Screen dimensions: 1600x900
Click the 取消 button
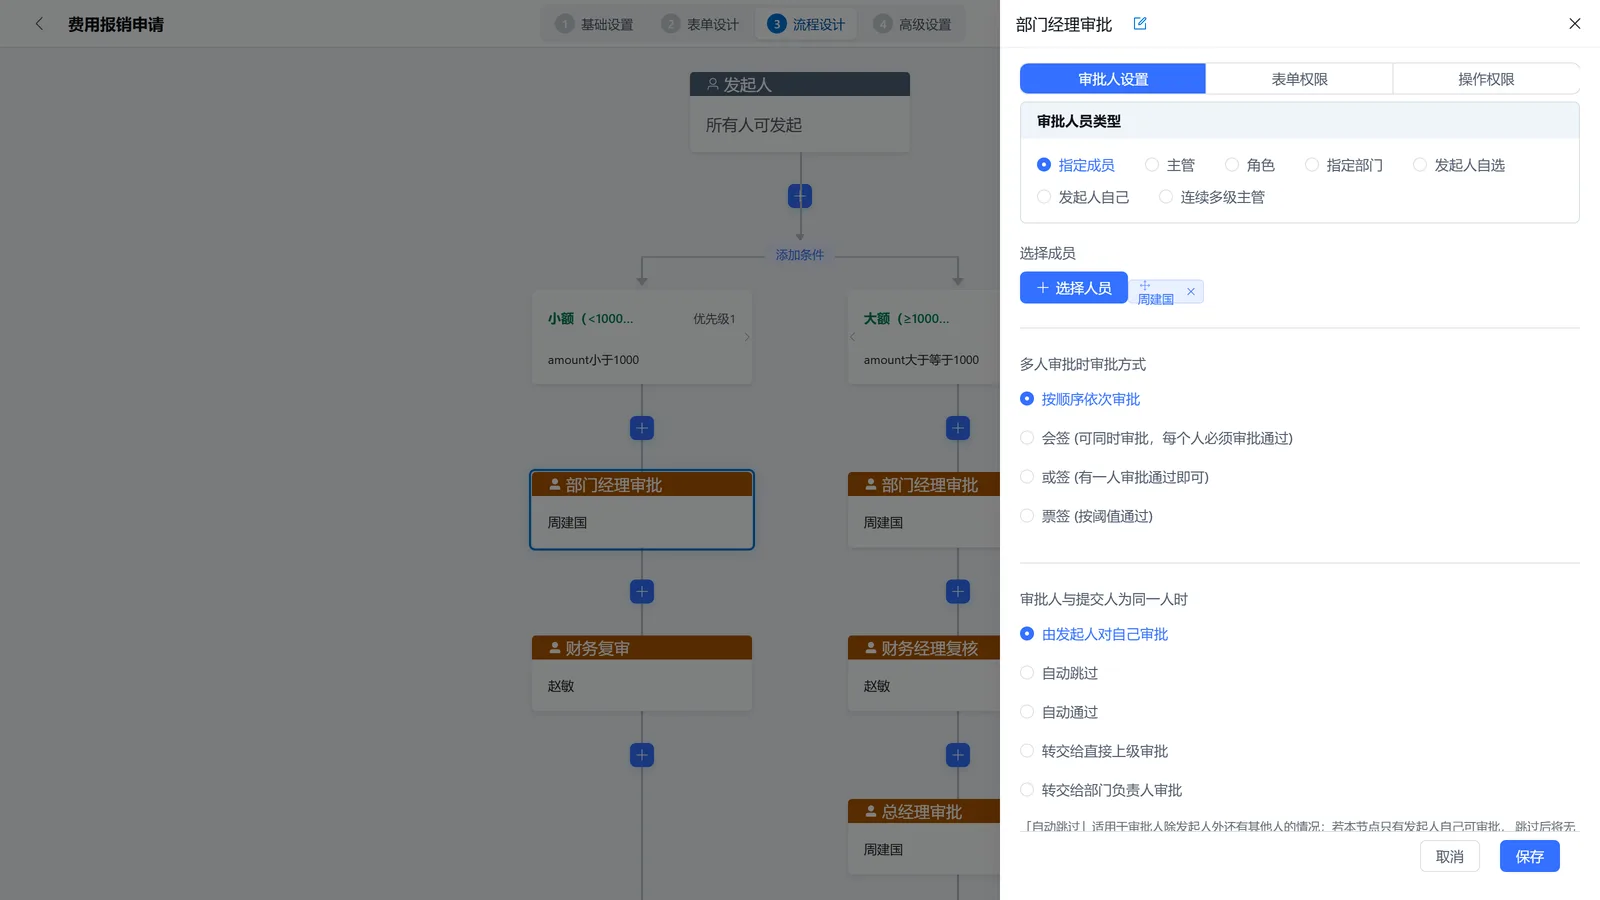pyautogui.click(x=1450, y=856)
